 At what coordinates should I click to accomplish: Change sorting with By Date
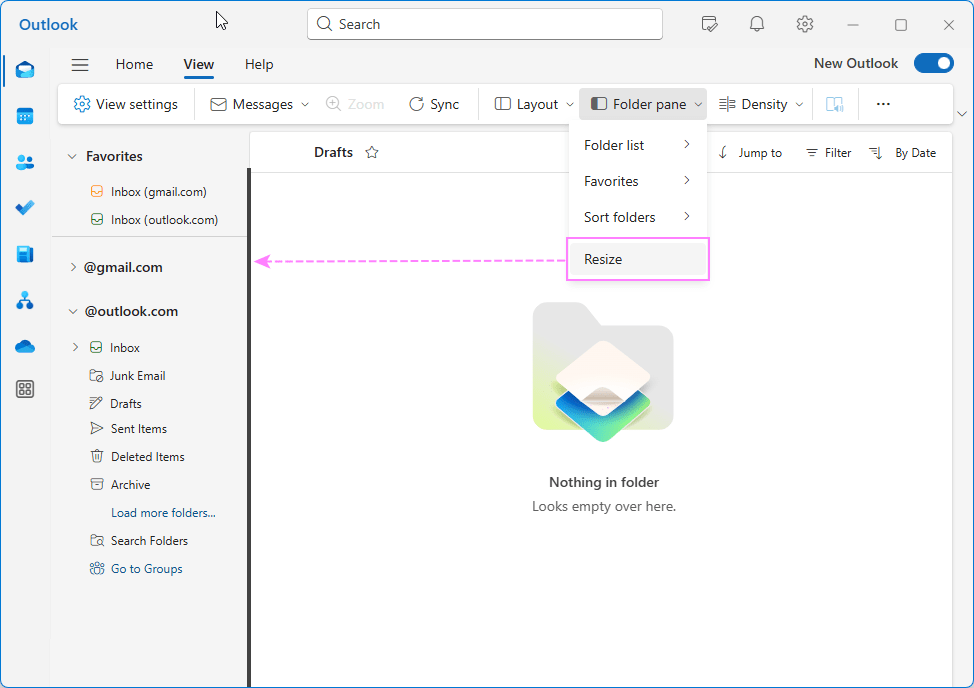[903, 153]
